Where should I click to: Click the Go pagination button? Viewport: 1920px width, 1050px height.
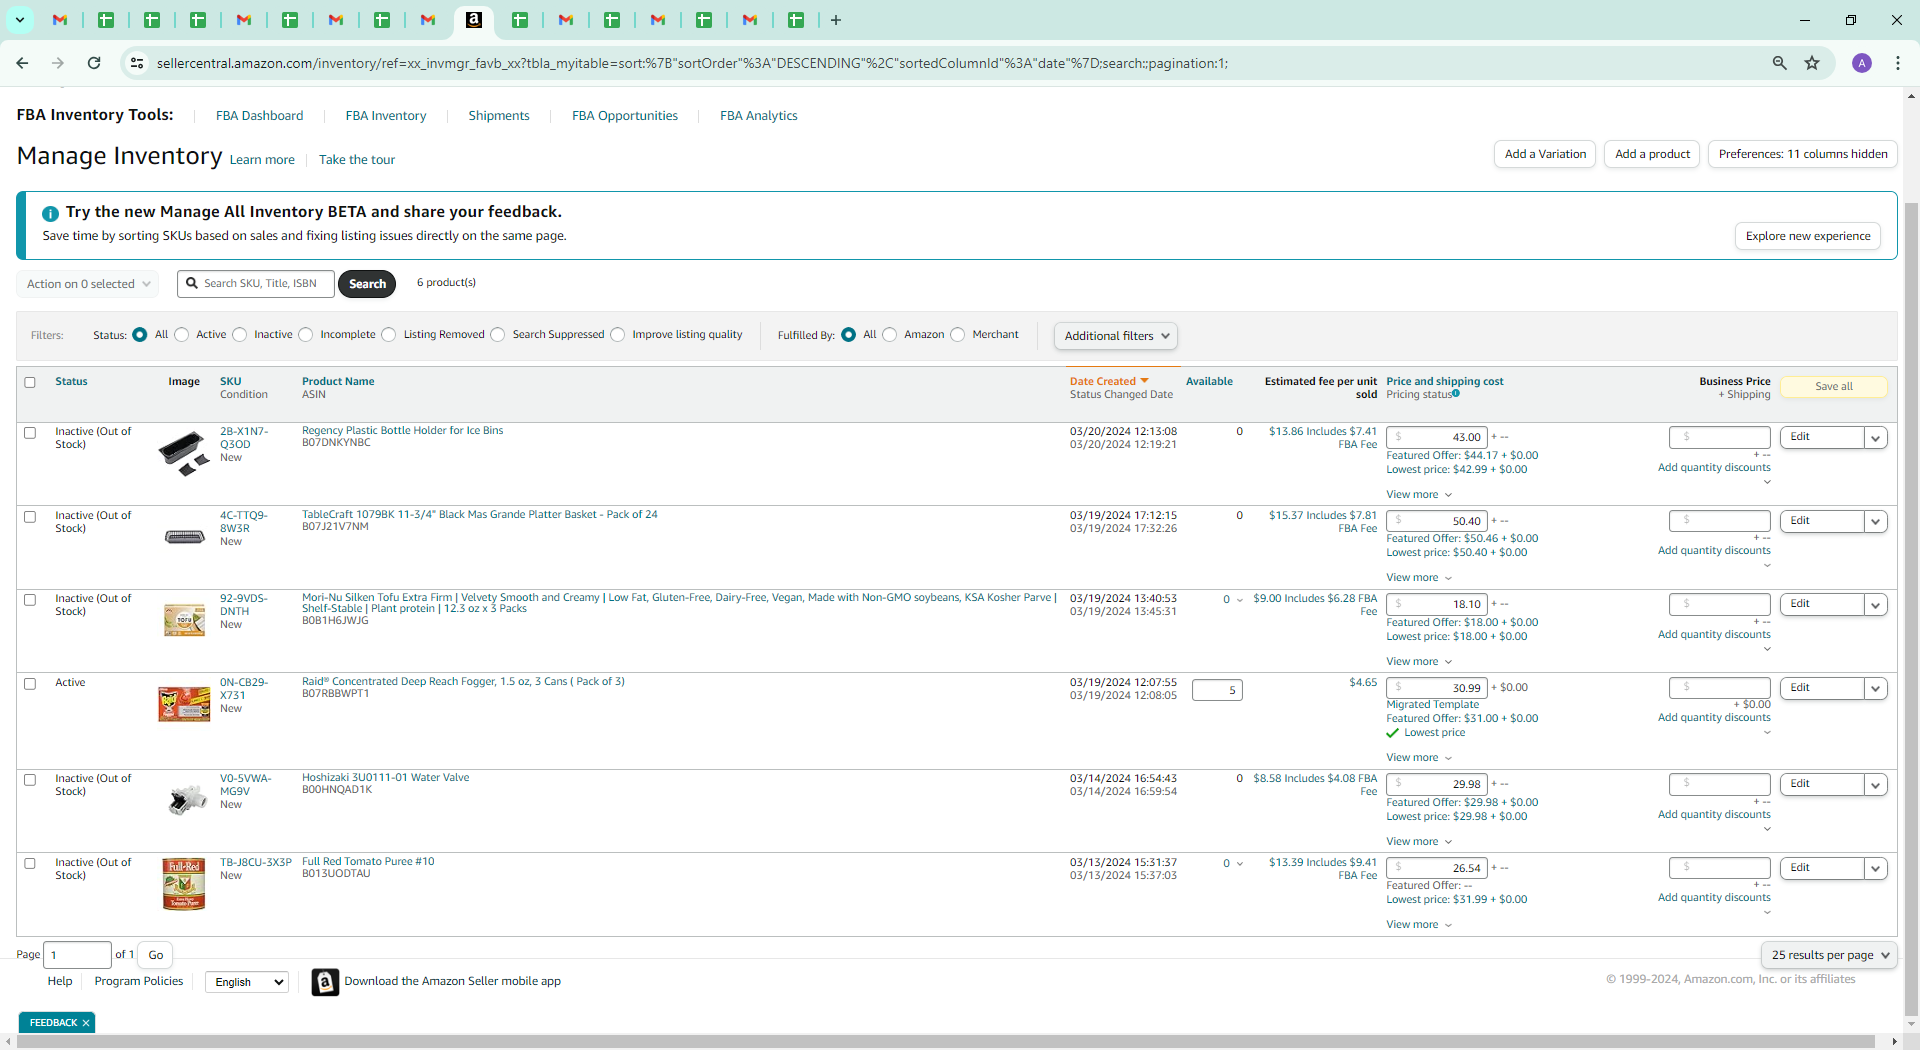(x=155, y=955)
